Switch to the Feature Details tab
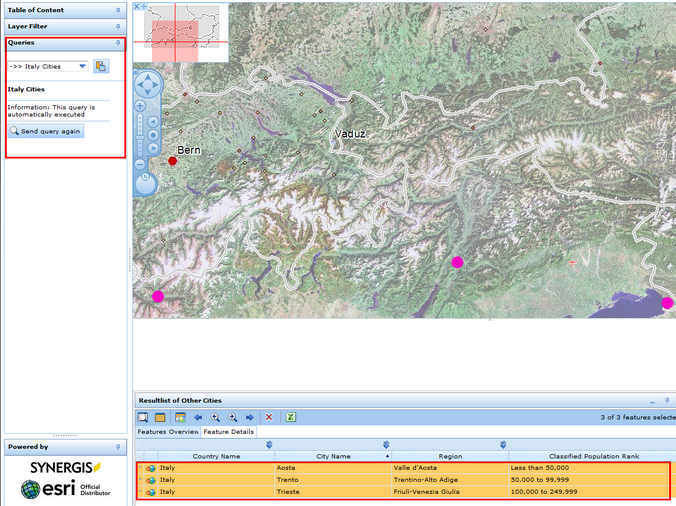Image resolution: width=676 pixels, height=506 pixels. [x=228, y=431]
